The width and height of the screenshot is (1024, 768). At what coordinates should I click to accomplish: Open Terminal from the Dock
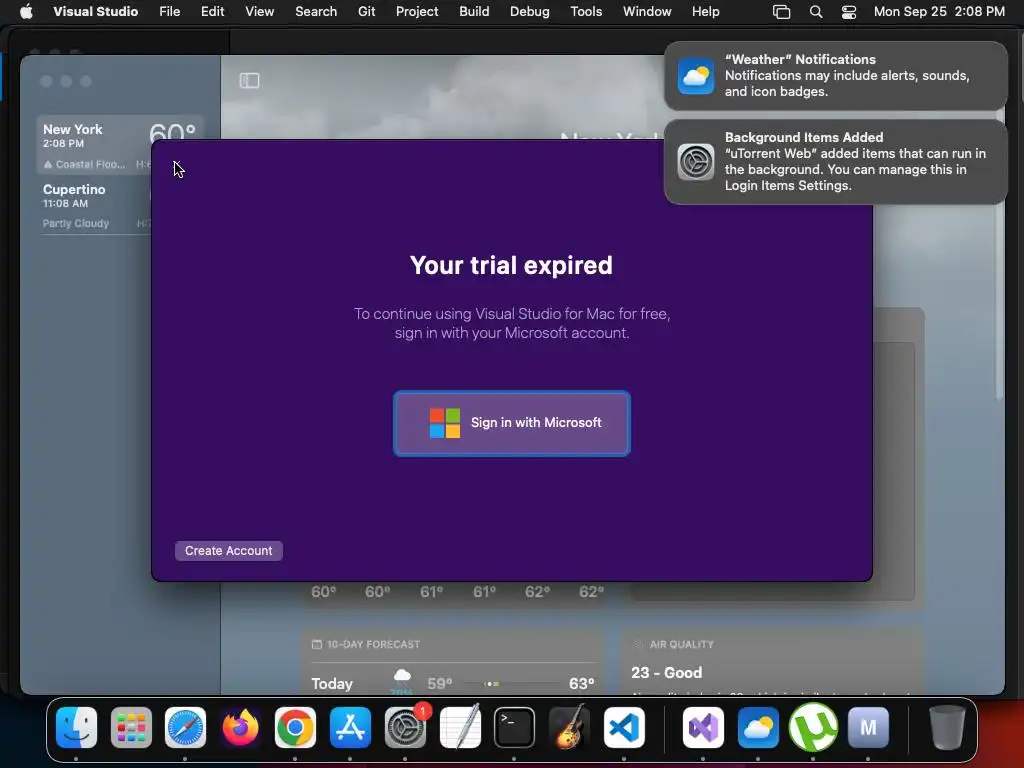pyautogui.click(x=514, y=727)
